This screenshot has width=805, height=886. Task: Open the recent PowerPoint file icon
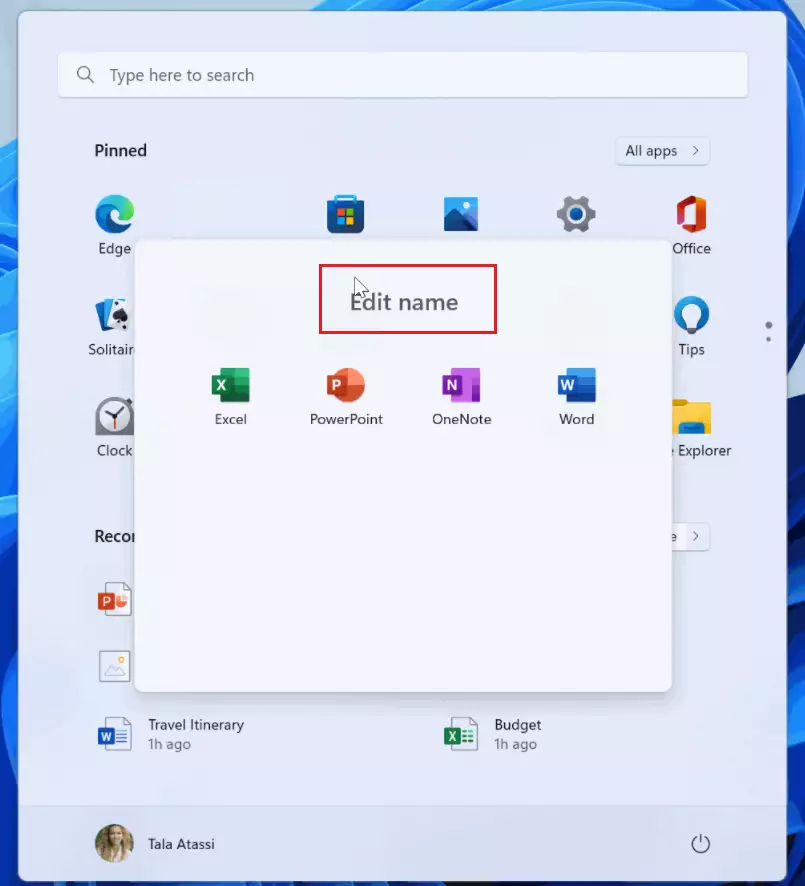pos(115,599)
